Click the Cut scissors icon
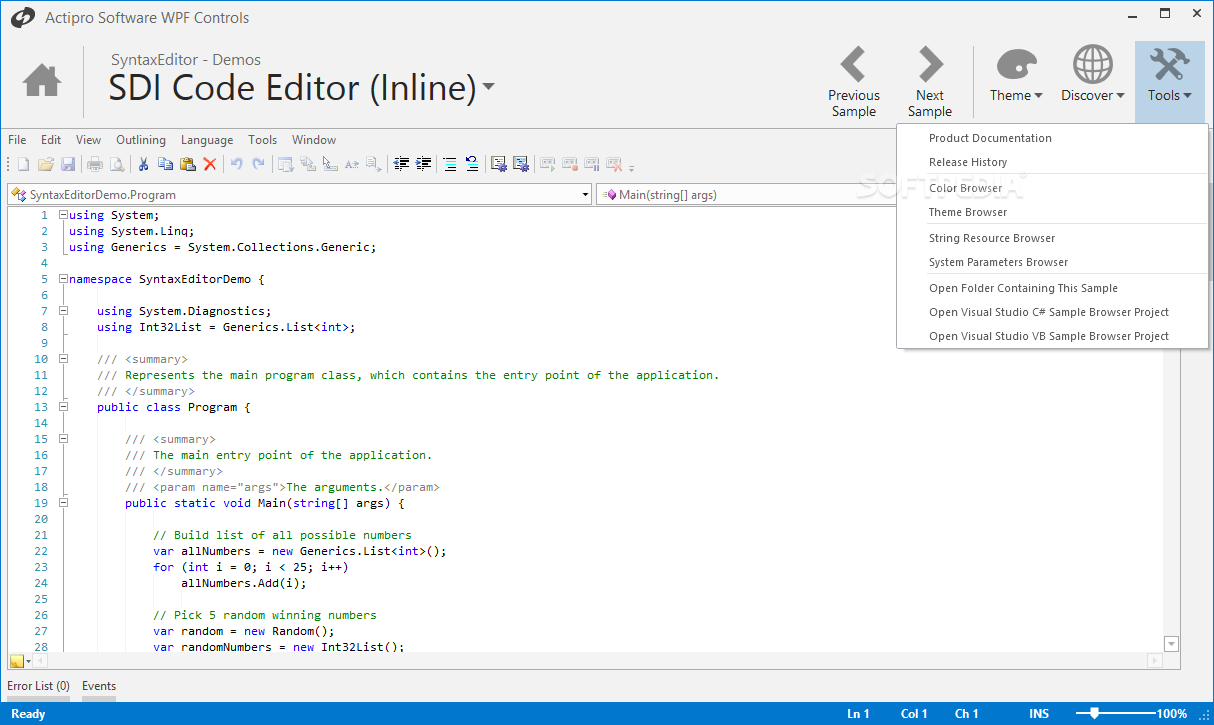The height and width of the screenshot is (725, 1214). tap(143, 164)
